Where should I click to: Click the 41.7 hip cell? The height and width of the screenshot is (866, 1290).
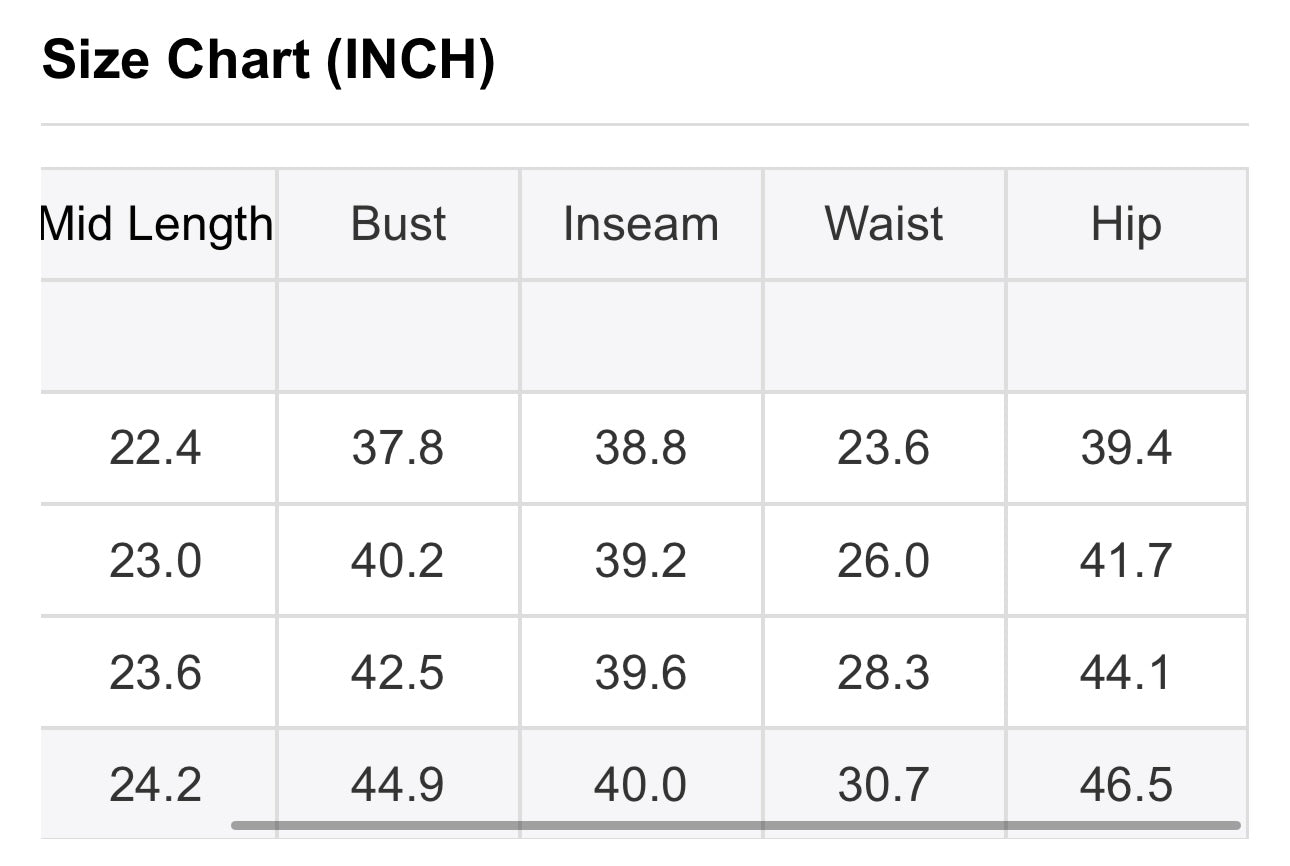pyautogui.click(x=1127, y=560)
